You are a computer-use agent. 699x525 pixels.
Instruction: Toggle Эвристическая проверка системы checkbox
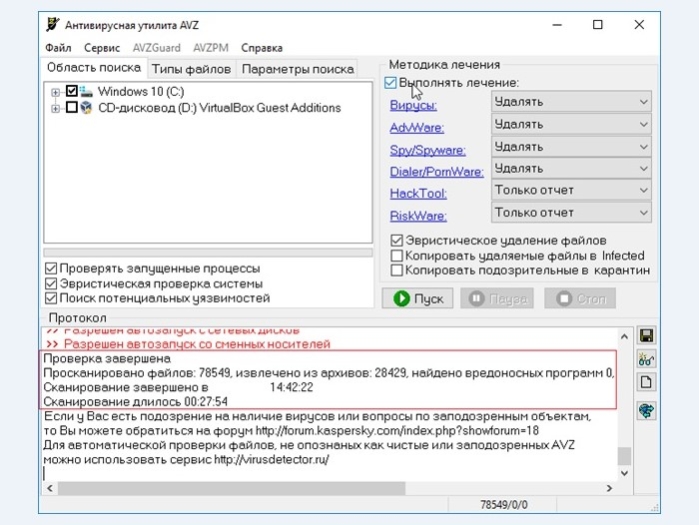(x=51, y=283)
